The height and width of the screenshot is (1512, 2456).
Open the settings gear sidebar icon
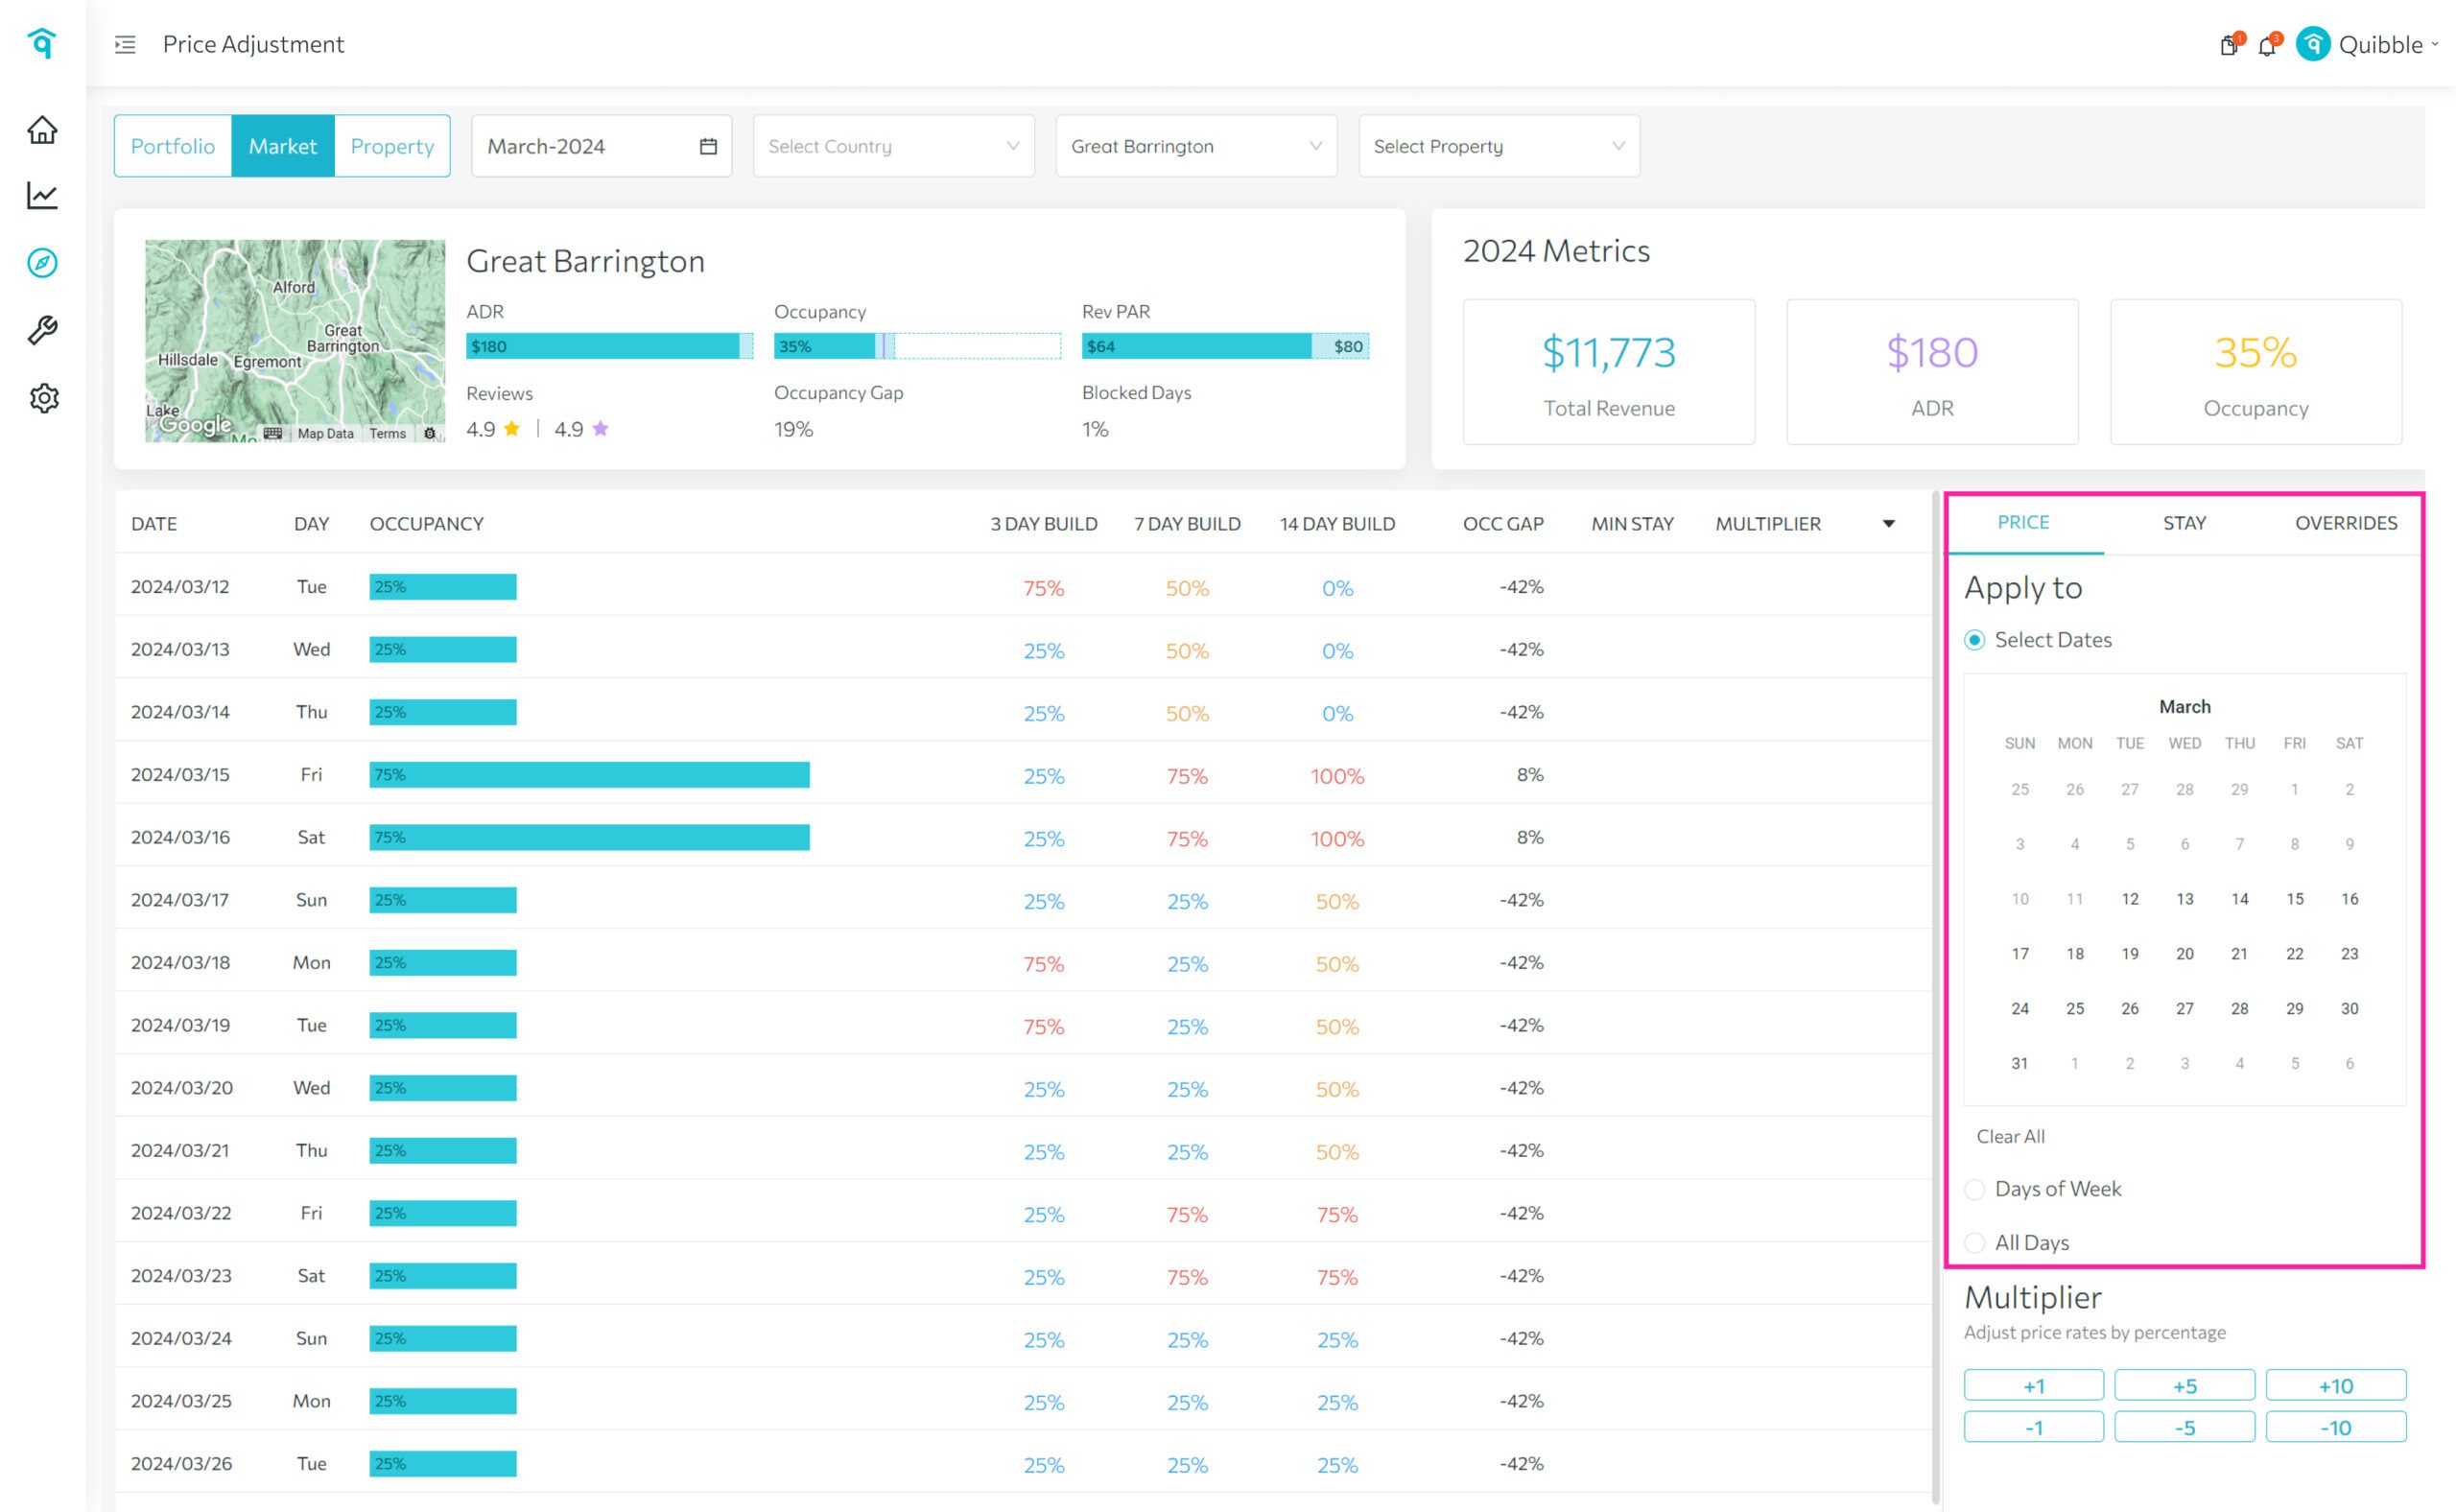[x=44, y=398]
